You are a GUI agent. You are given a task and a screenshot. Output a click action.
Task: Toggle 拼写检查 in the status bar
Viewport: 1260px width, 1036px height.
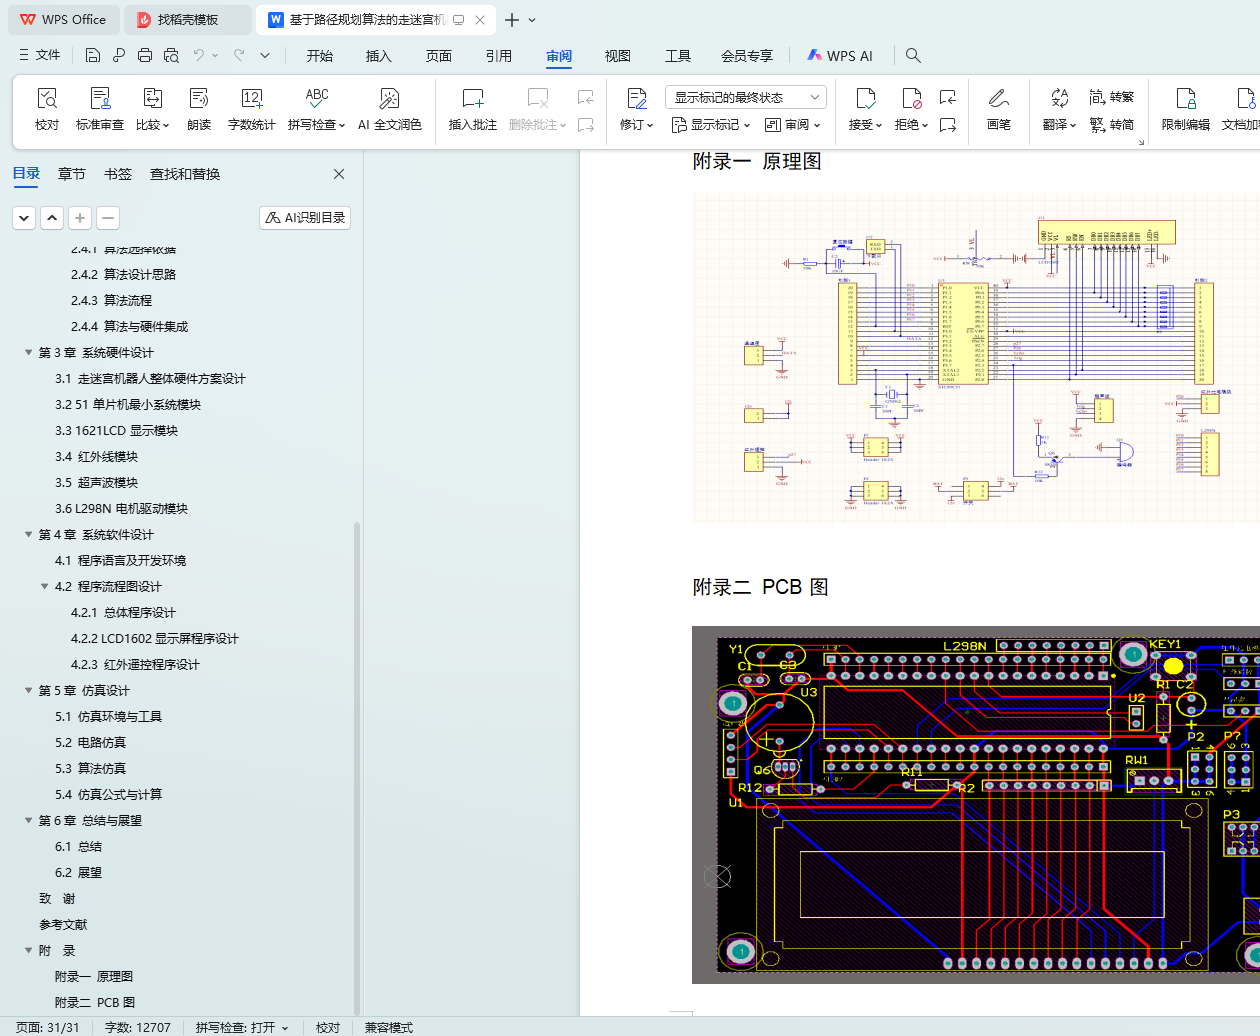coord(241,1027)
